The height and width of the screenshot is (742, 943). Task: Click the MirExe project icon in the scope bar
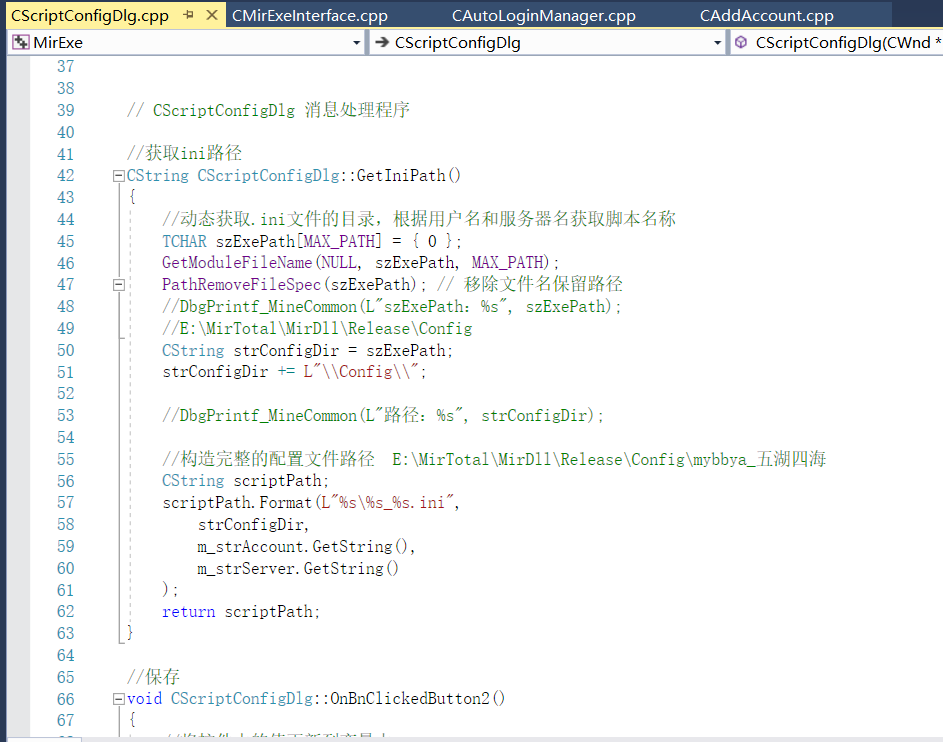click(x=20, y=43)
